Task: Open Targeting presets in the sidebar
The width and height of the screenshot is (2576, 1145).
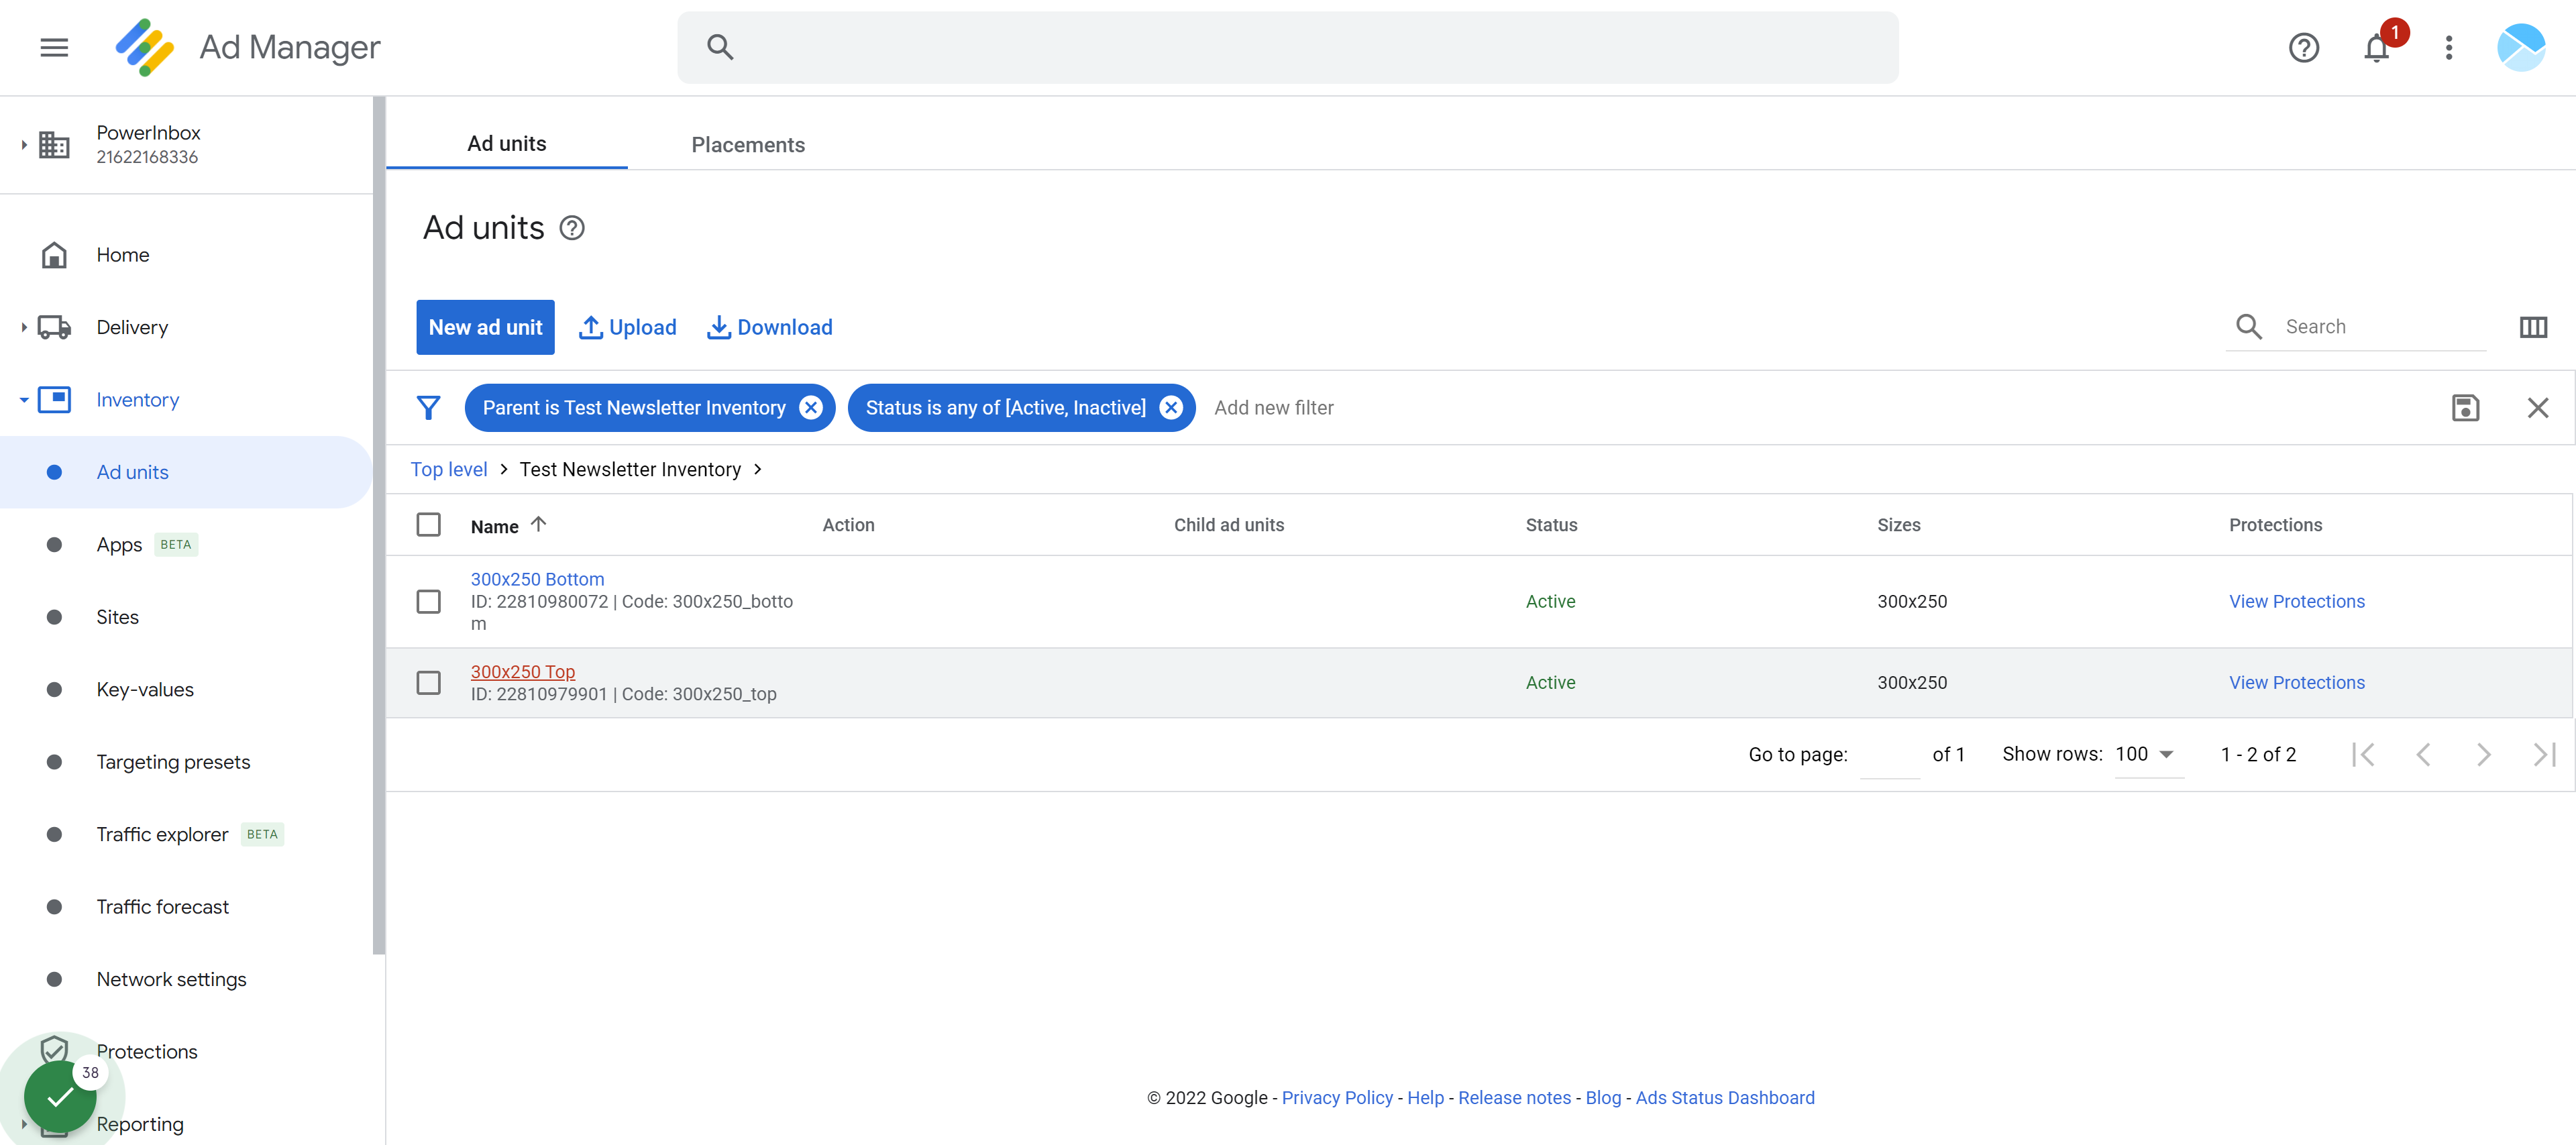Action: tap(173, 762)
